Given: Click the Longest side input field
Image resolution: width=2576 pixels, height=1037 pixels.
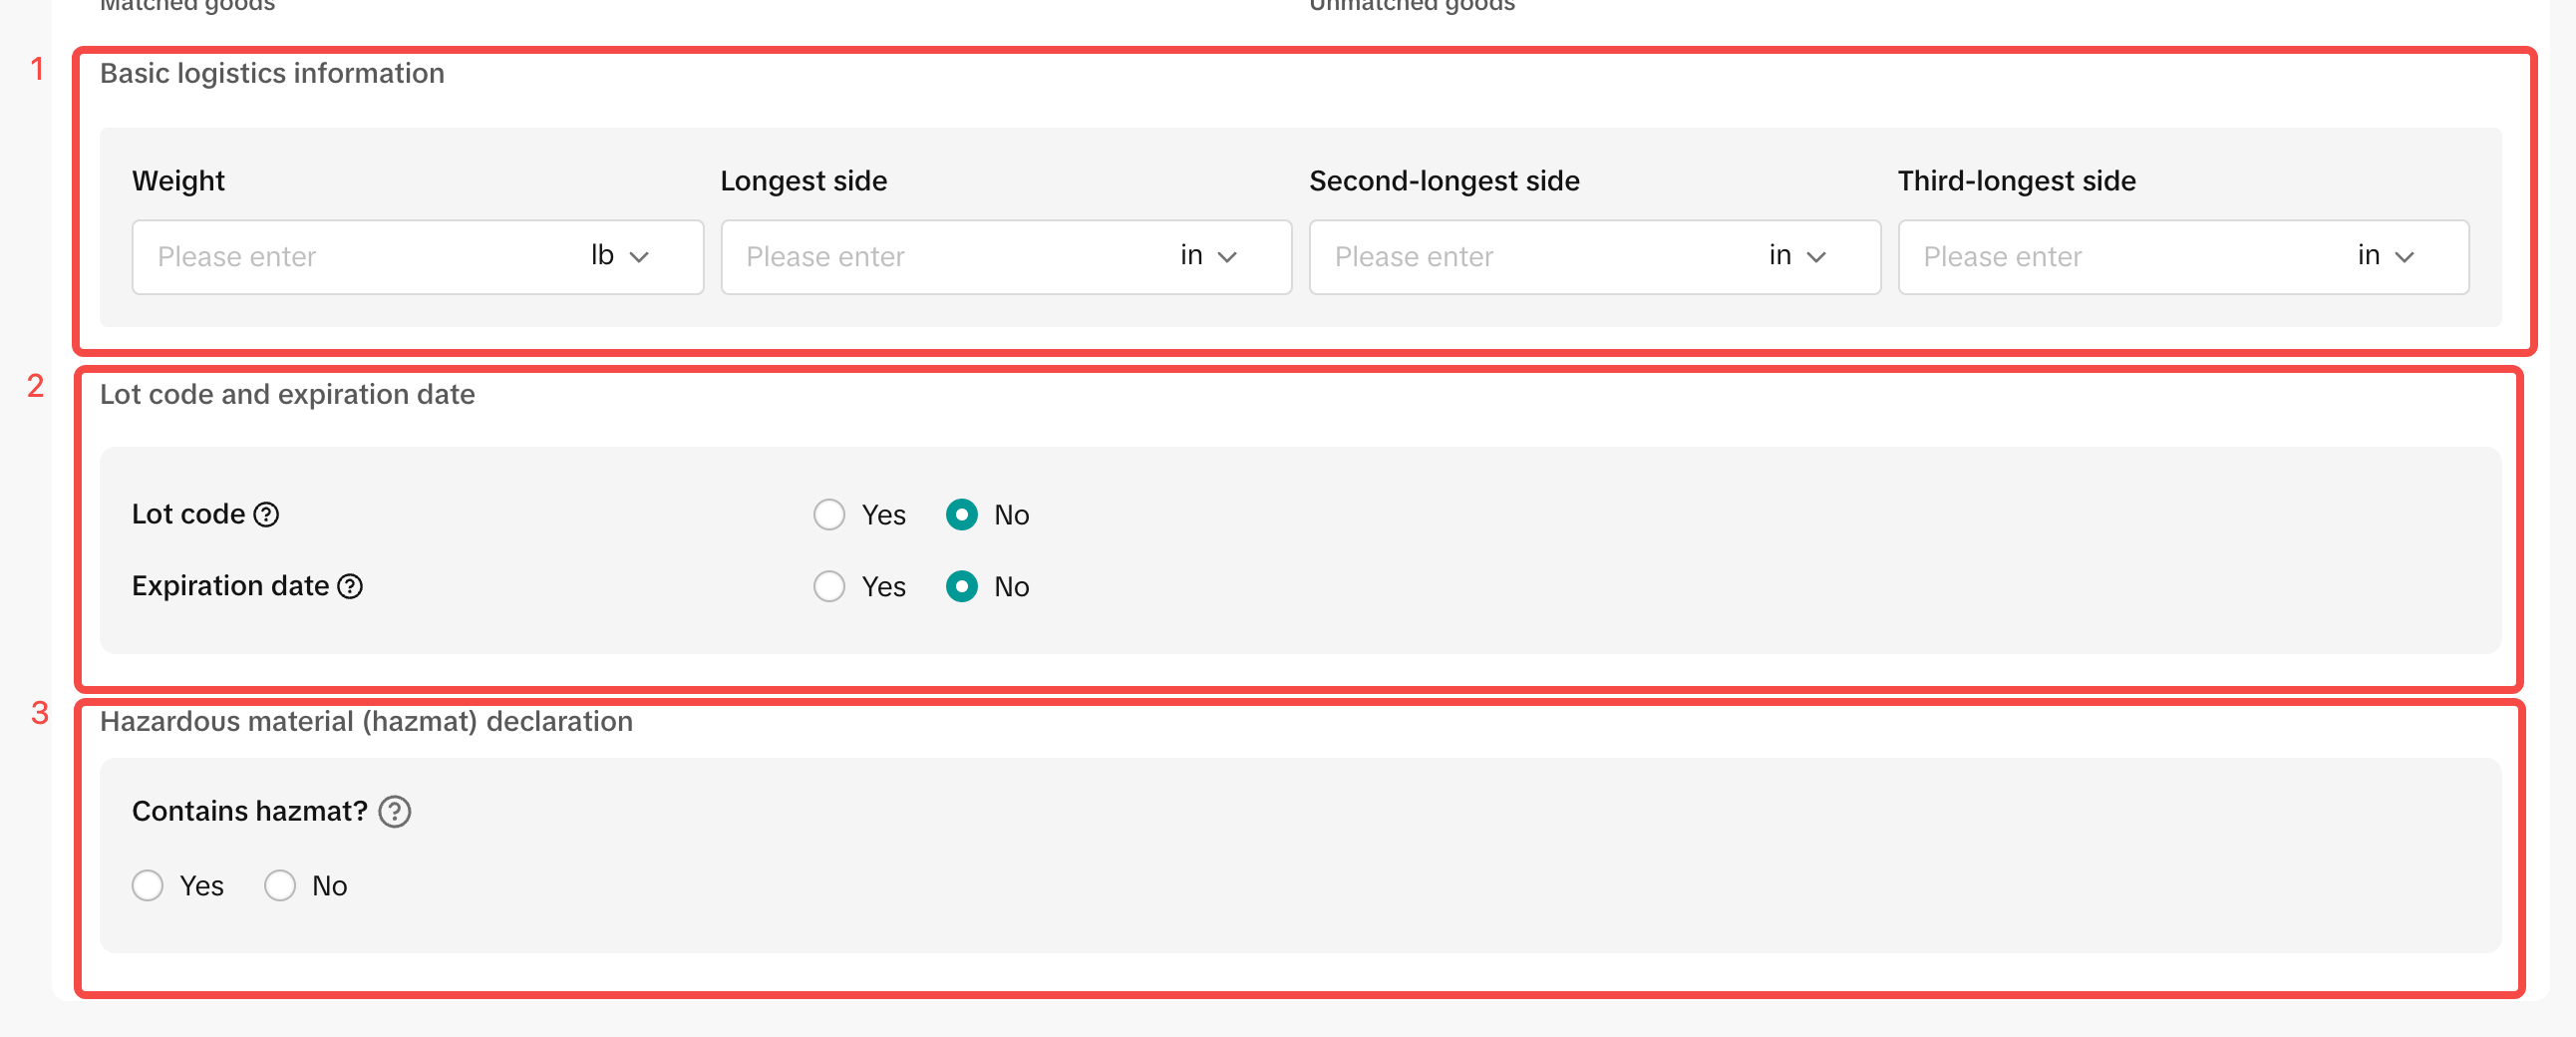Looking at the screenshot, I should [x=940, y=257].
